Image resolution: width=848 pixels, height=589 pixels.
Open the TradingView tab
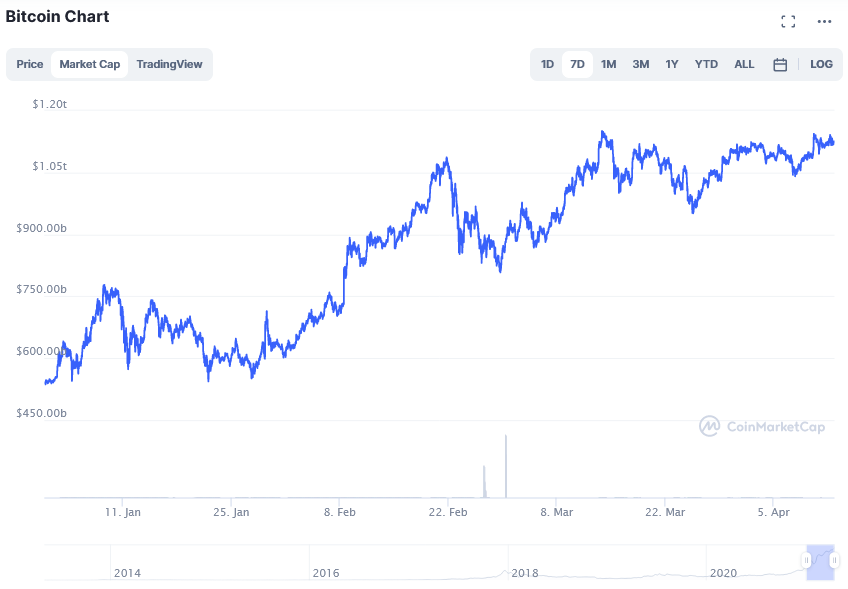tap(169, 64)
